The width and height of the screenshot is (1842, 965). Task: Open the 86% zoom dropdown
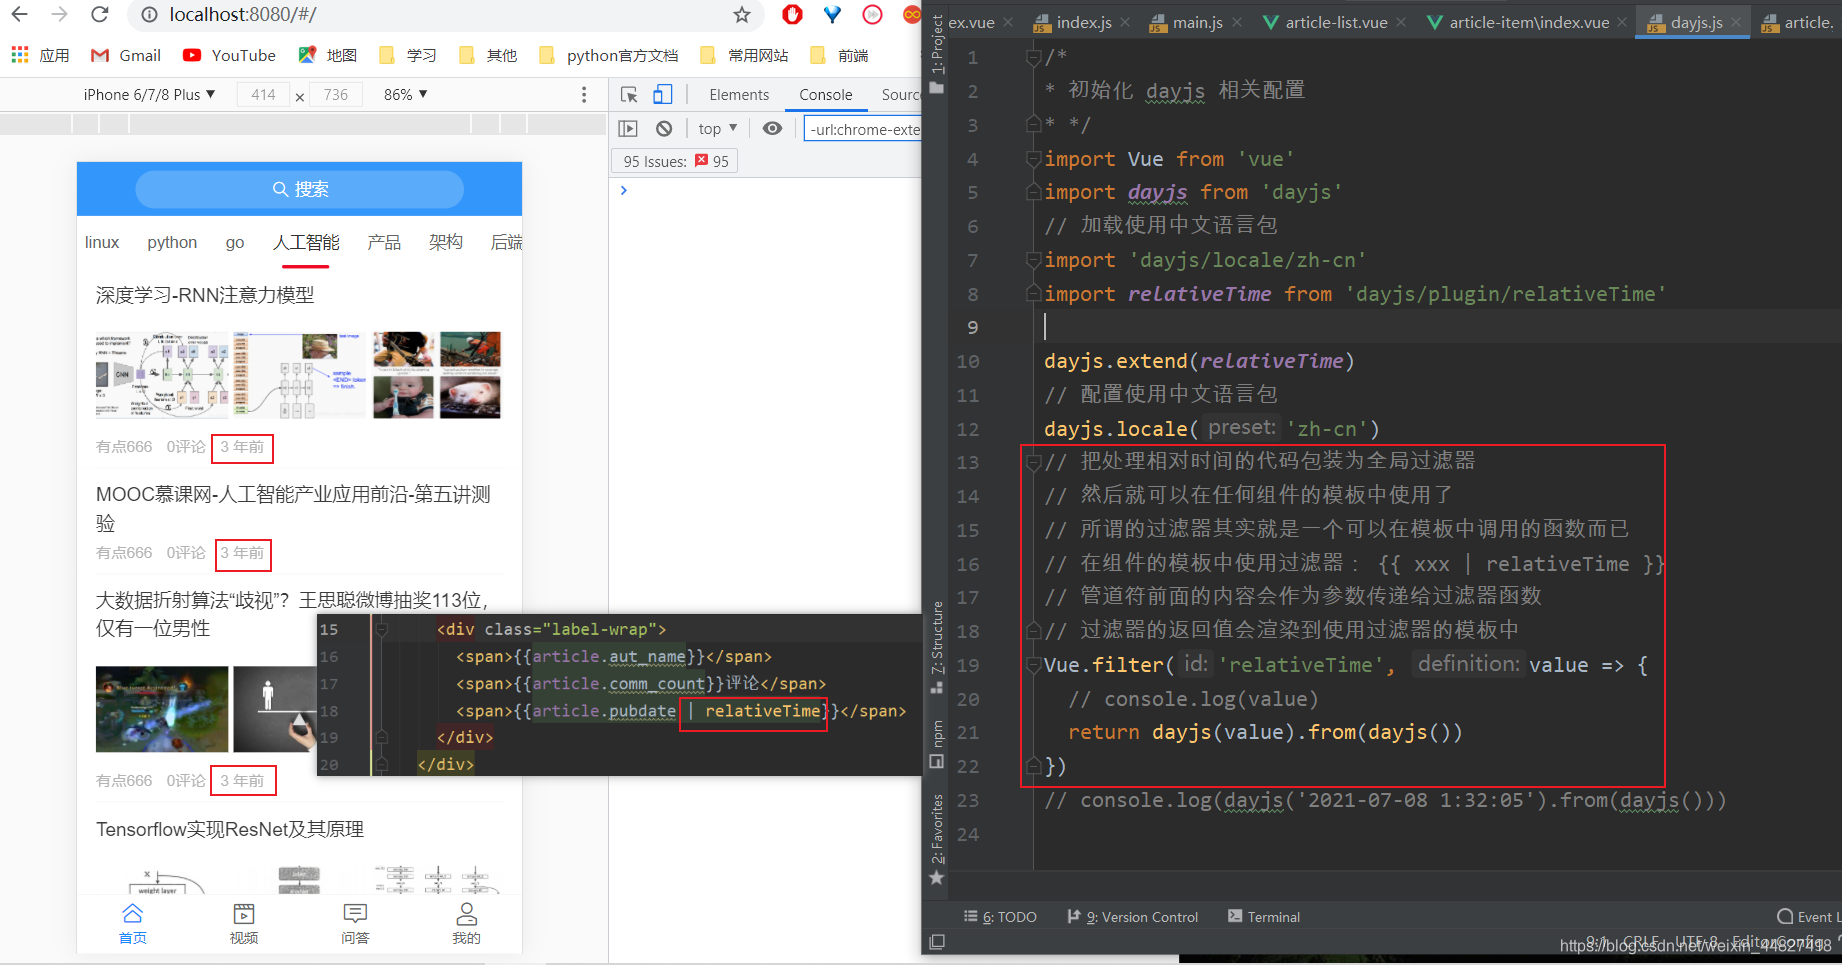point(406,95)
